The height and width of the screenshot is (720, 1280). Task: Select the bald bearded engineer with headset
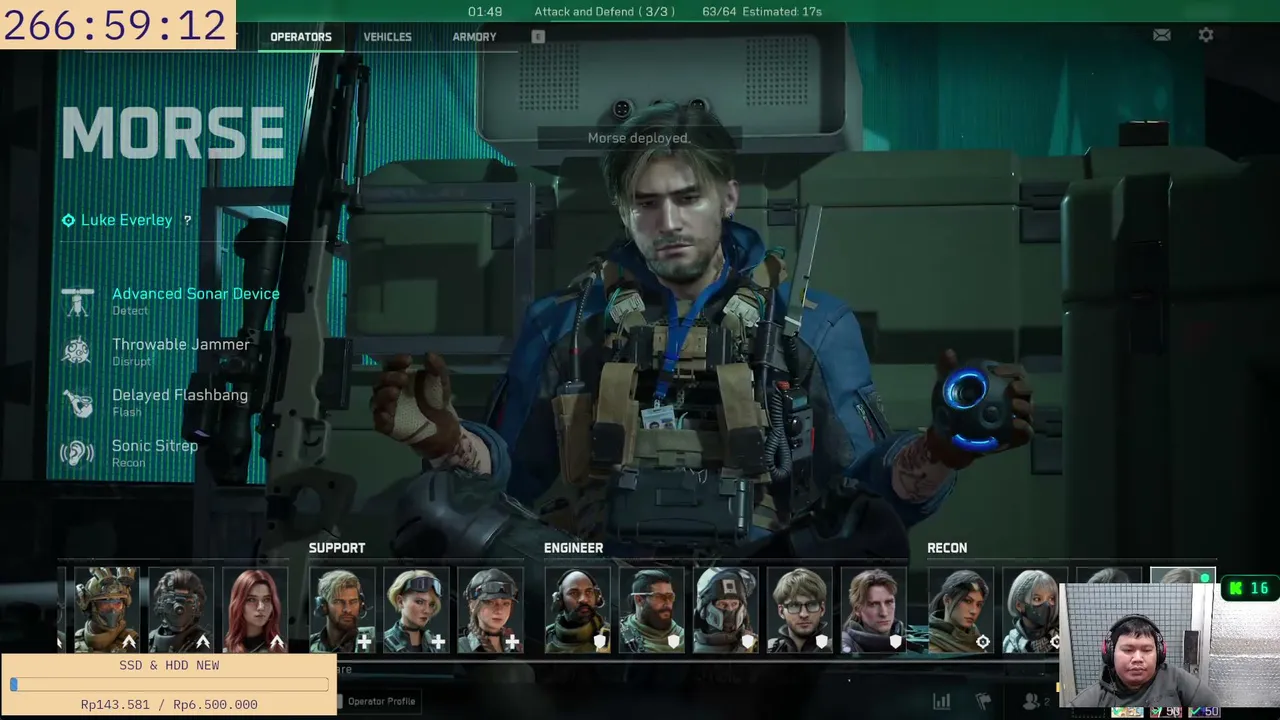(577, 610)
